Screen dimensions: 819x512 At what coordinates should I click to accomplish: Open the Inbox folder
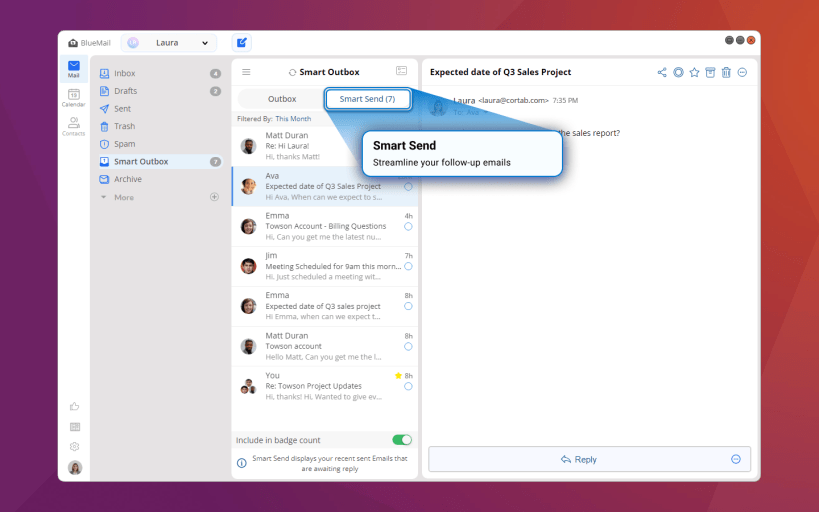click(x=160, y=73)
